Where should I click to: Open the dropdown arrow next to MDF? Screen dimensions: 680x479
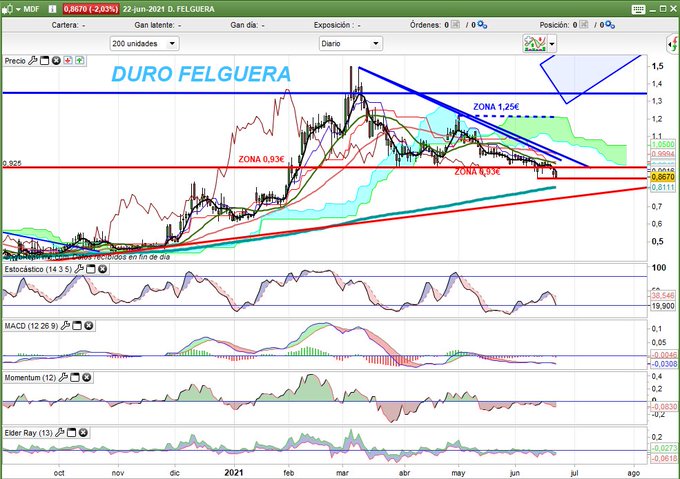tap(18, 9)
